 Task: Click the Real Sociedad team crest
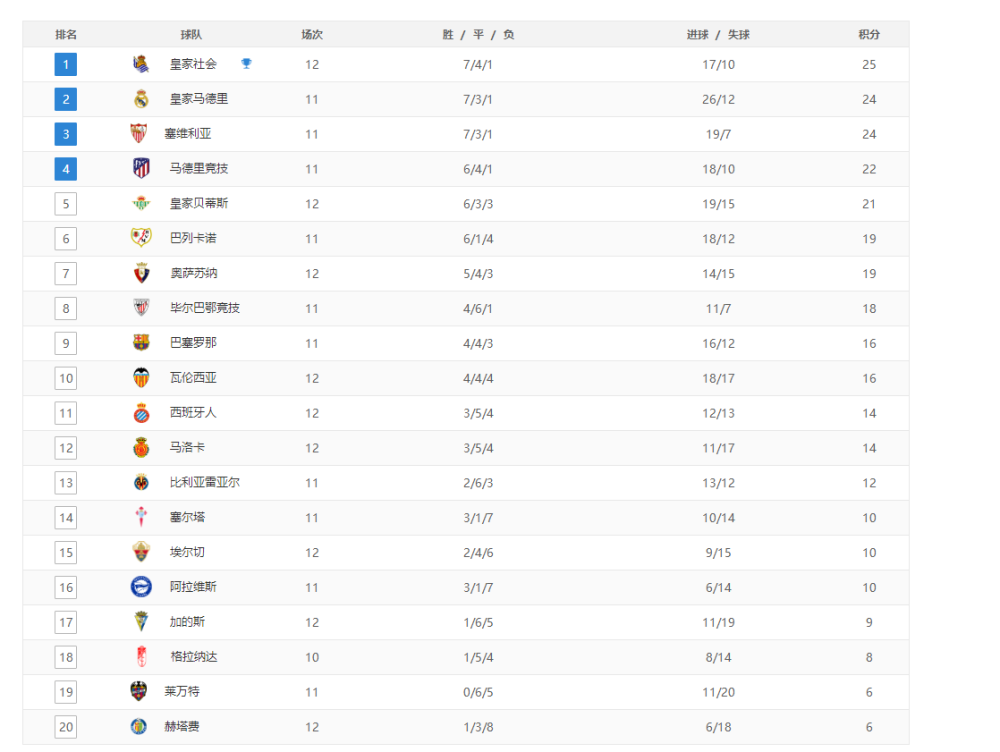[x=141, y=64]
